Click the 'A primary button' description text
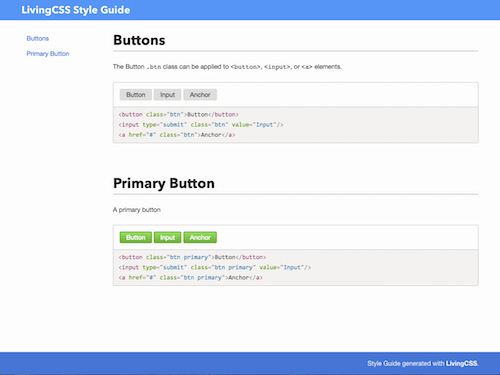 click(137, 210)
